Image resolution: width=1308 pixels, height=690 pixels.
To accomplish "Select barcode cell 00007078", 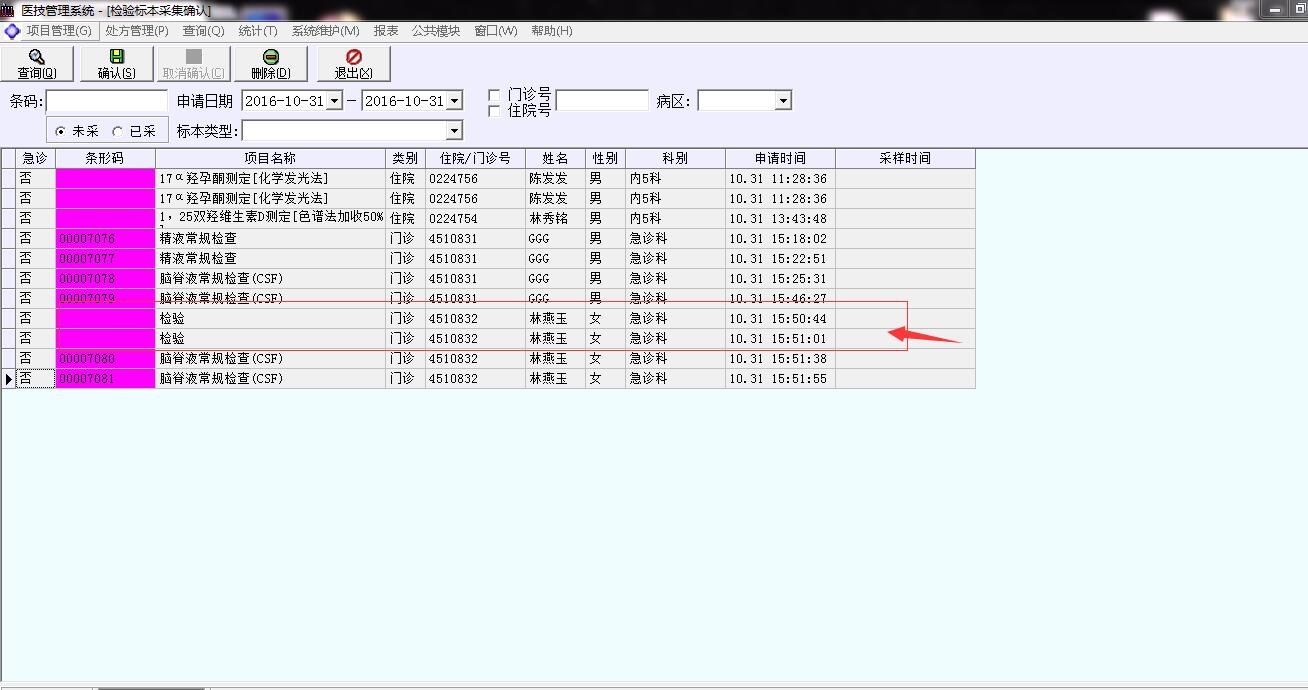I will coord(105,279).
